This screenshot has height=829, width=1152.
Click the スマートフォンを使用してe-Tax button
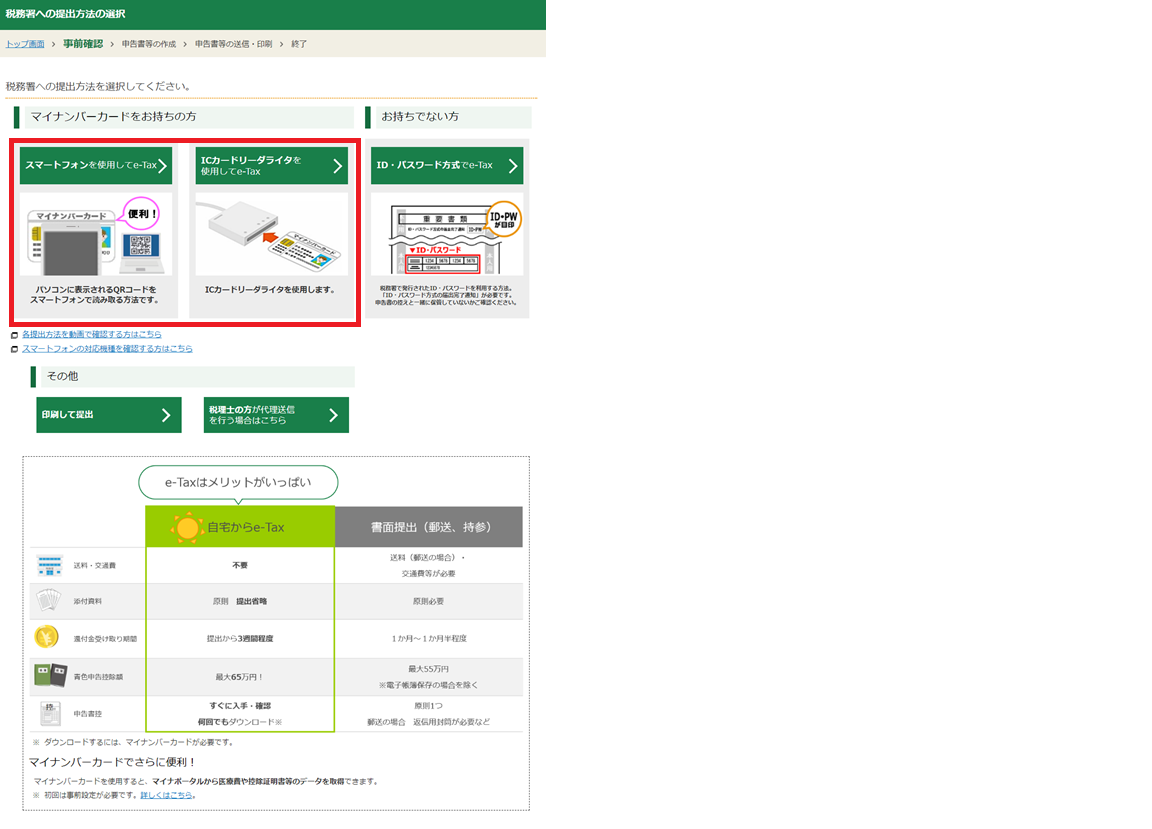coord(96,165)
